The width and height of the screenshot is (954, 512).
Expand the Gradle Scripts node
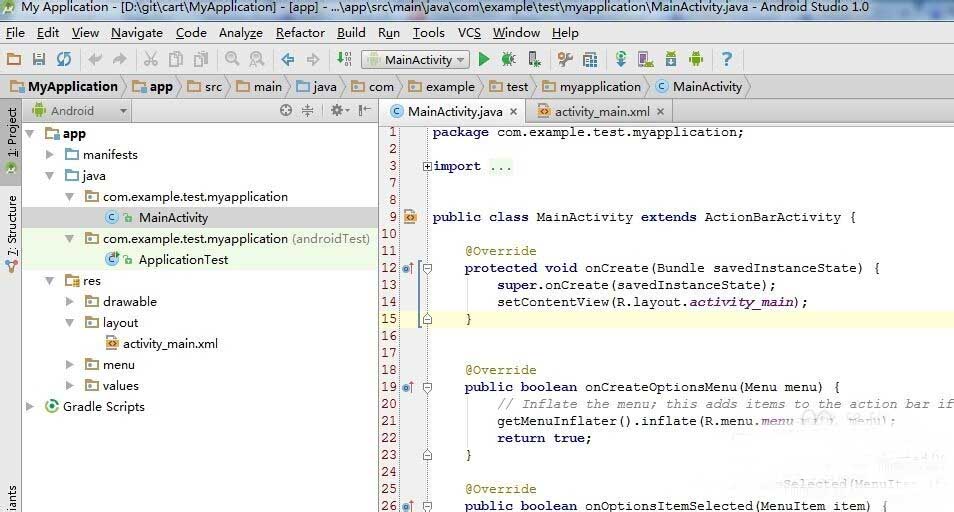pyautogui.click(x=29, y=406)
